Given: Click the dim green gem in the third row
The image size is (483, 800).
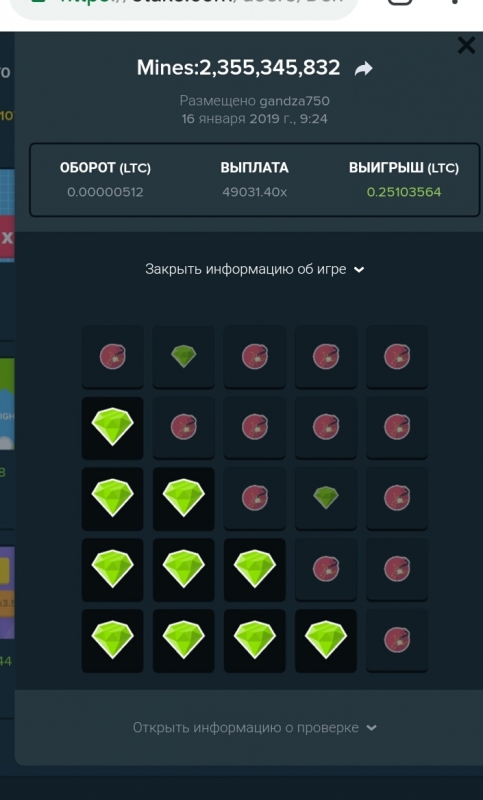Looking at the screenshot, I should coord(325,497).
